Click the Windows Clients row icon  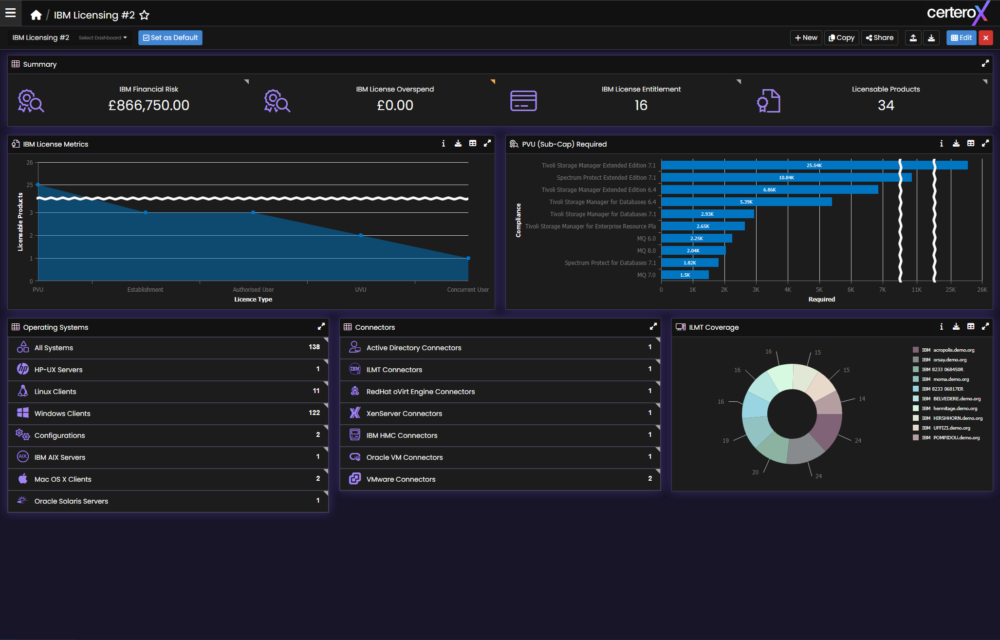click(x=23, y=413)
